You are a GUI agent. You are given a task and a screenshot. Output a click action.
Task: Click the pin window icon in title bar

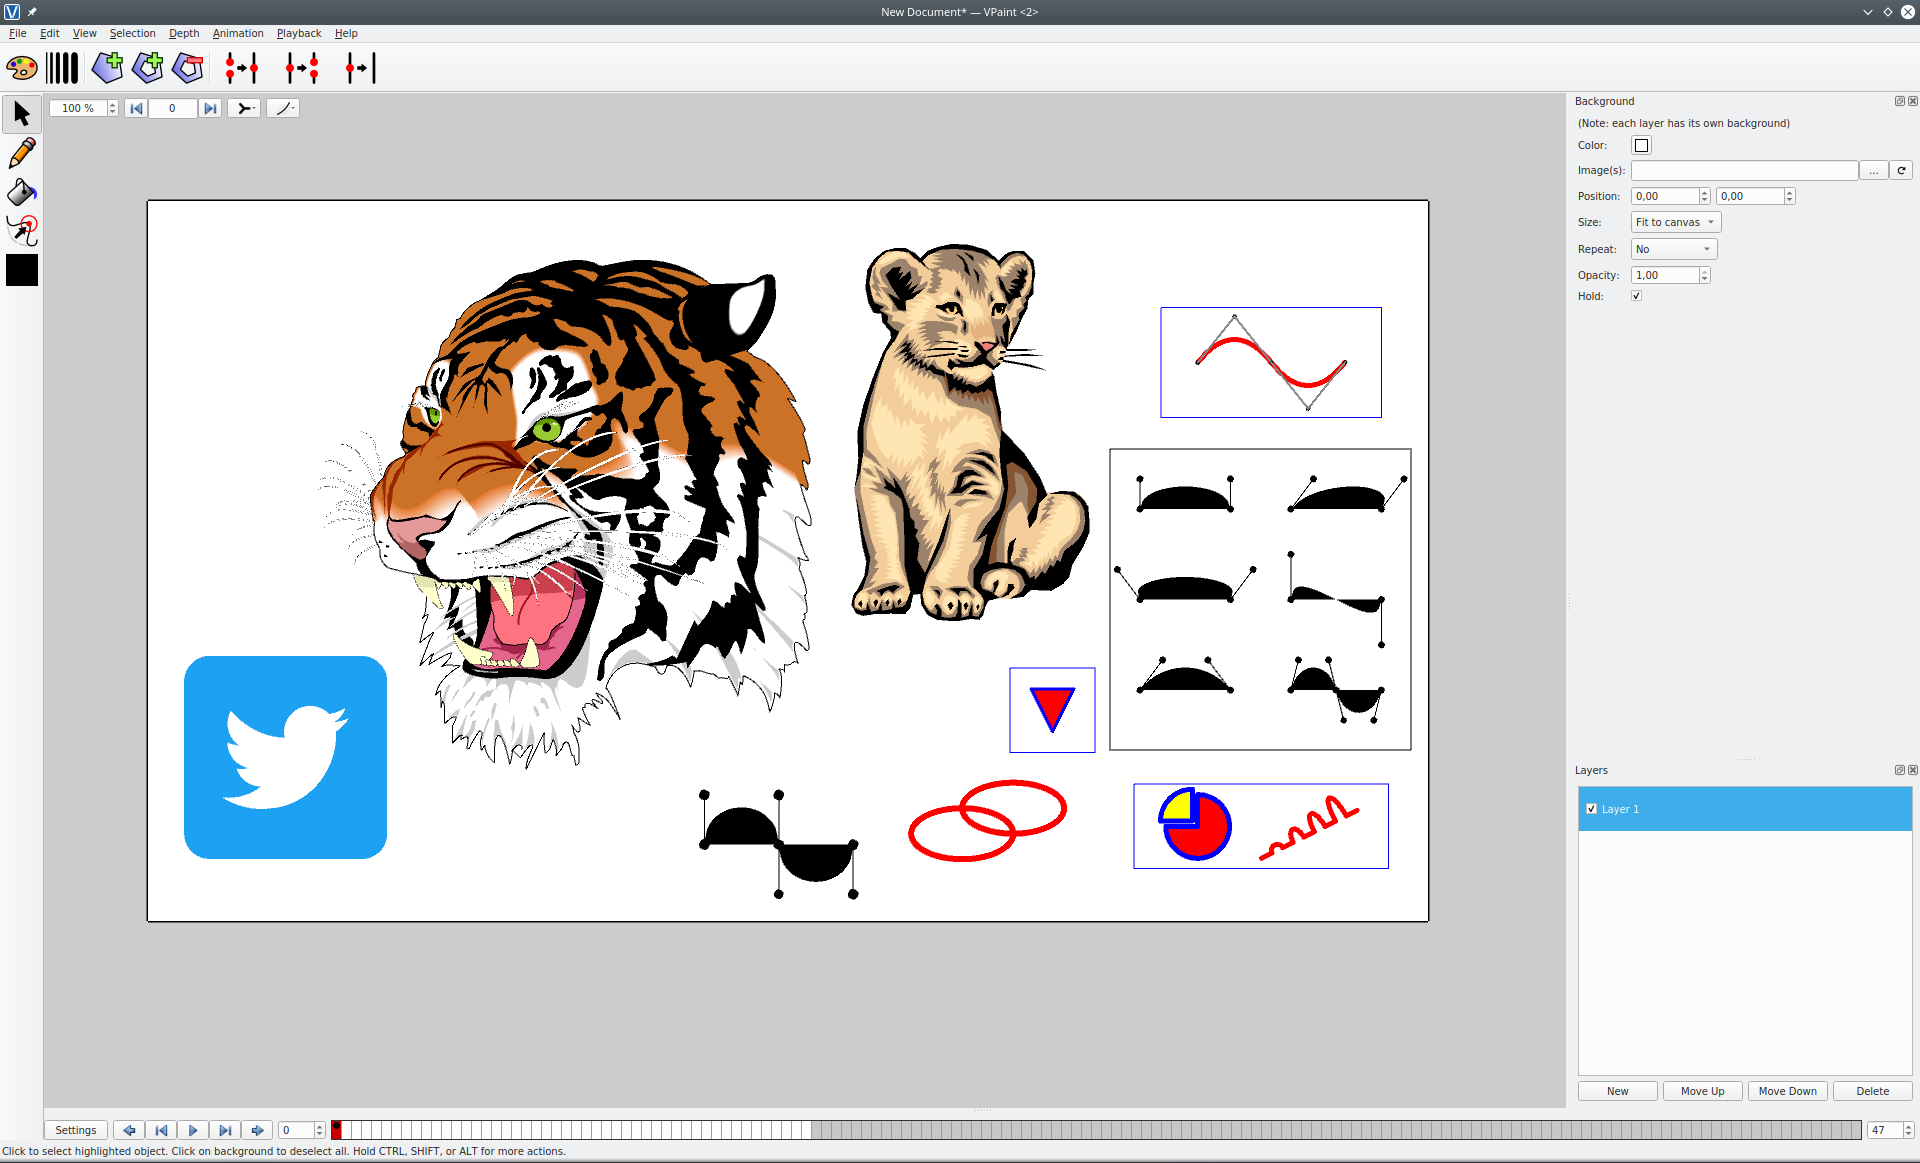pyautogui.click(x=32, y=12)
